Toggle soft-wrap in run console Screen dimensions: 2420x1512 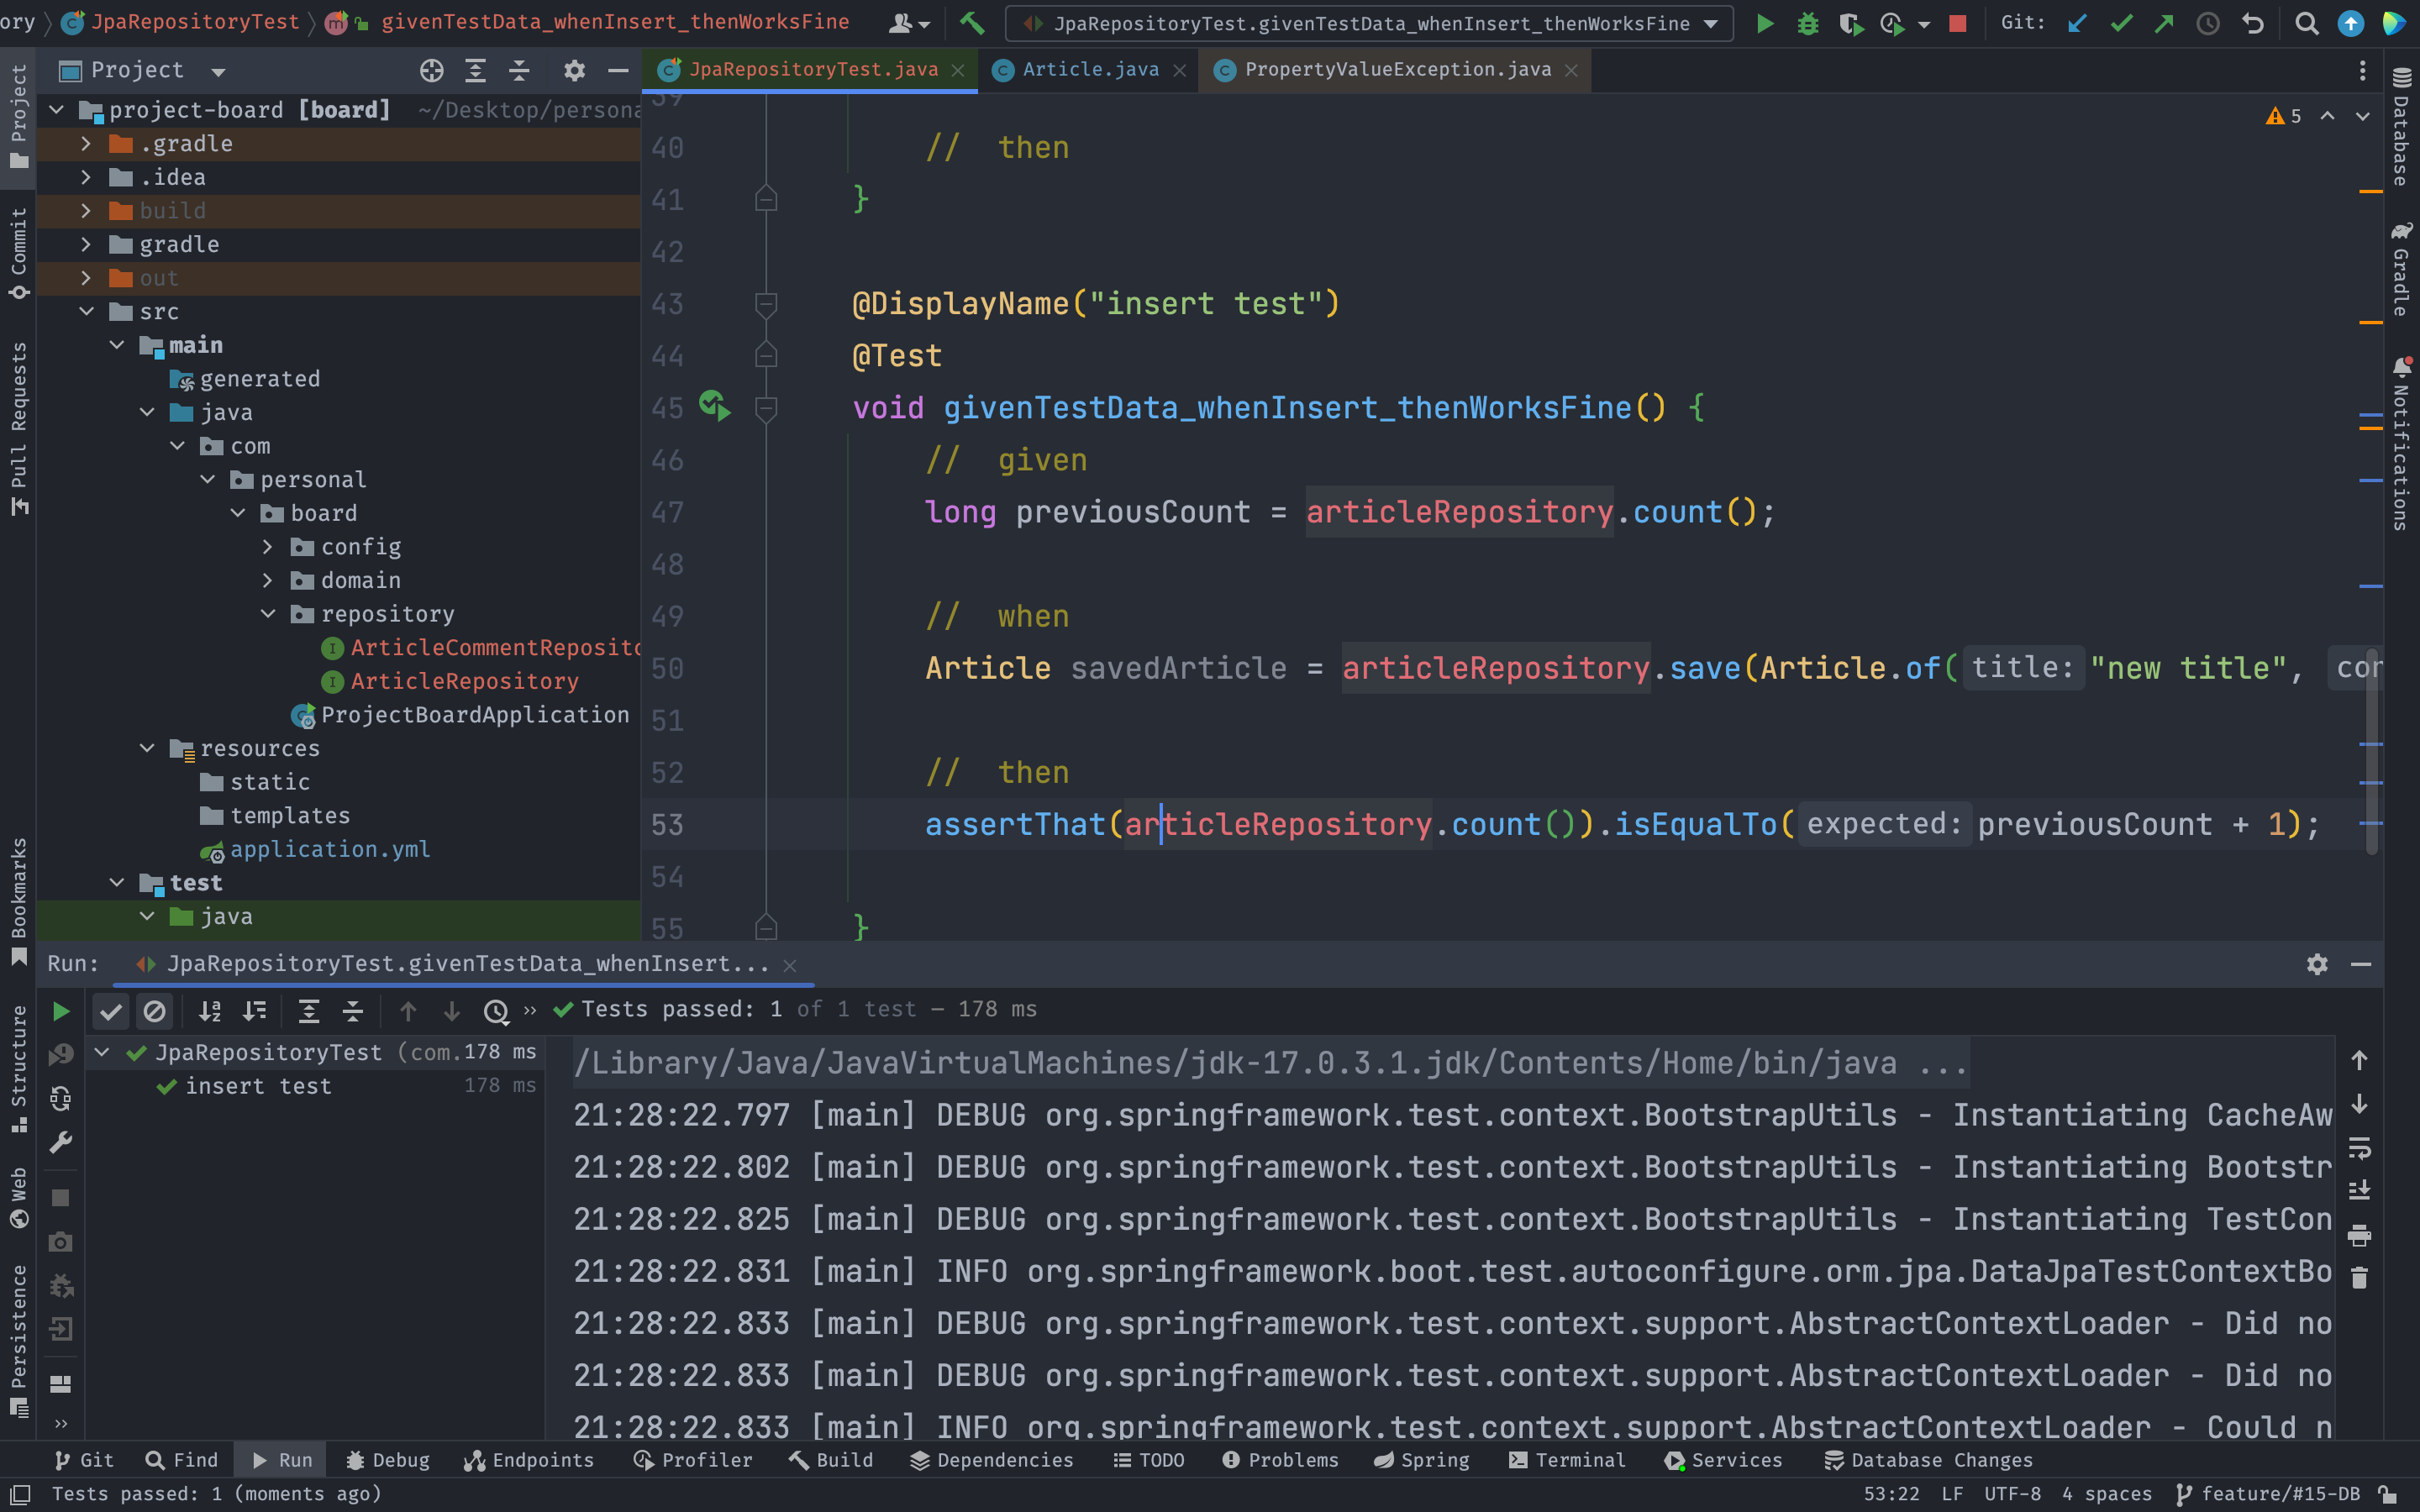tap(2359, 1147)
